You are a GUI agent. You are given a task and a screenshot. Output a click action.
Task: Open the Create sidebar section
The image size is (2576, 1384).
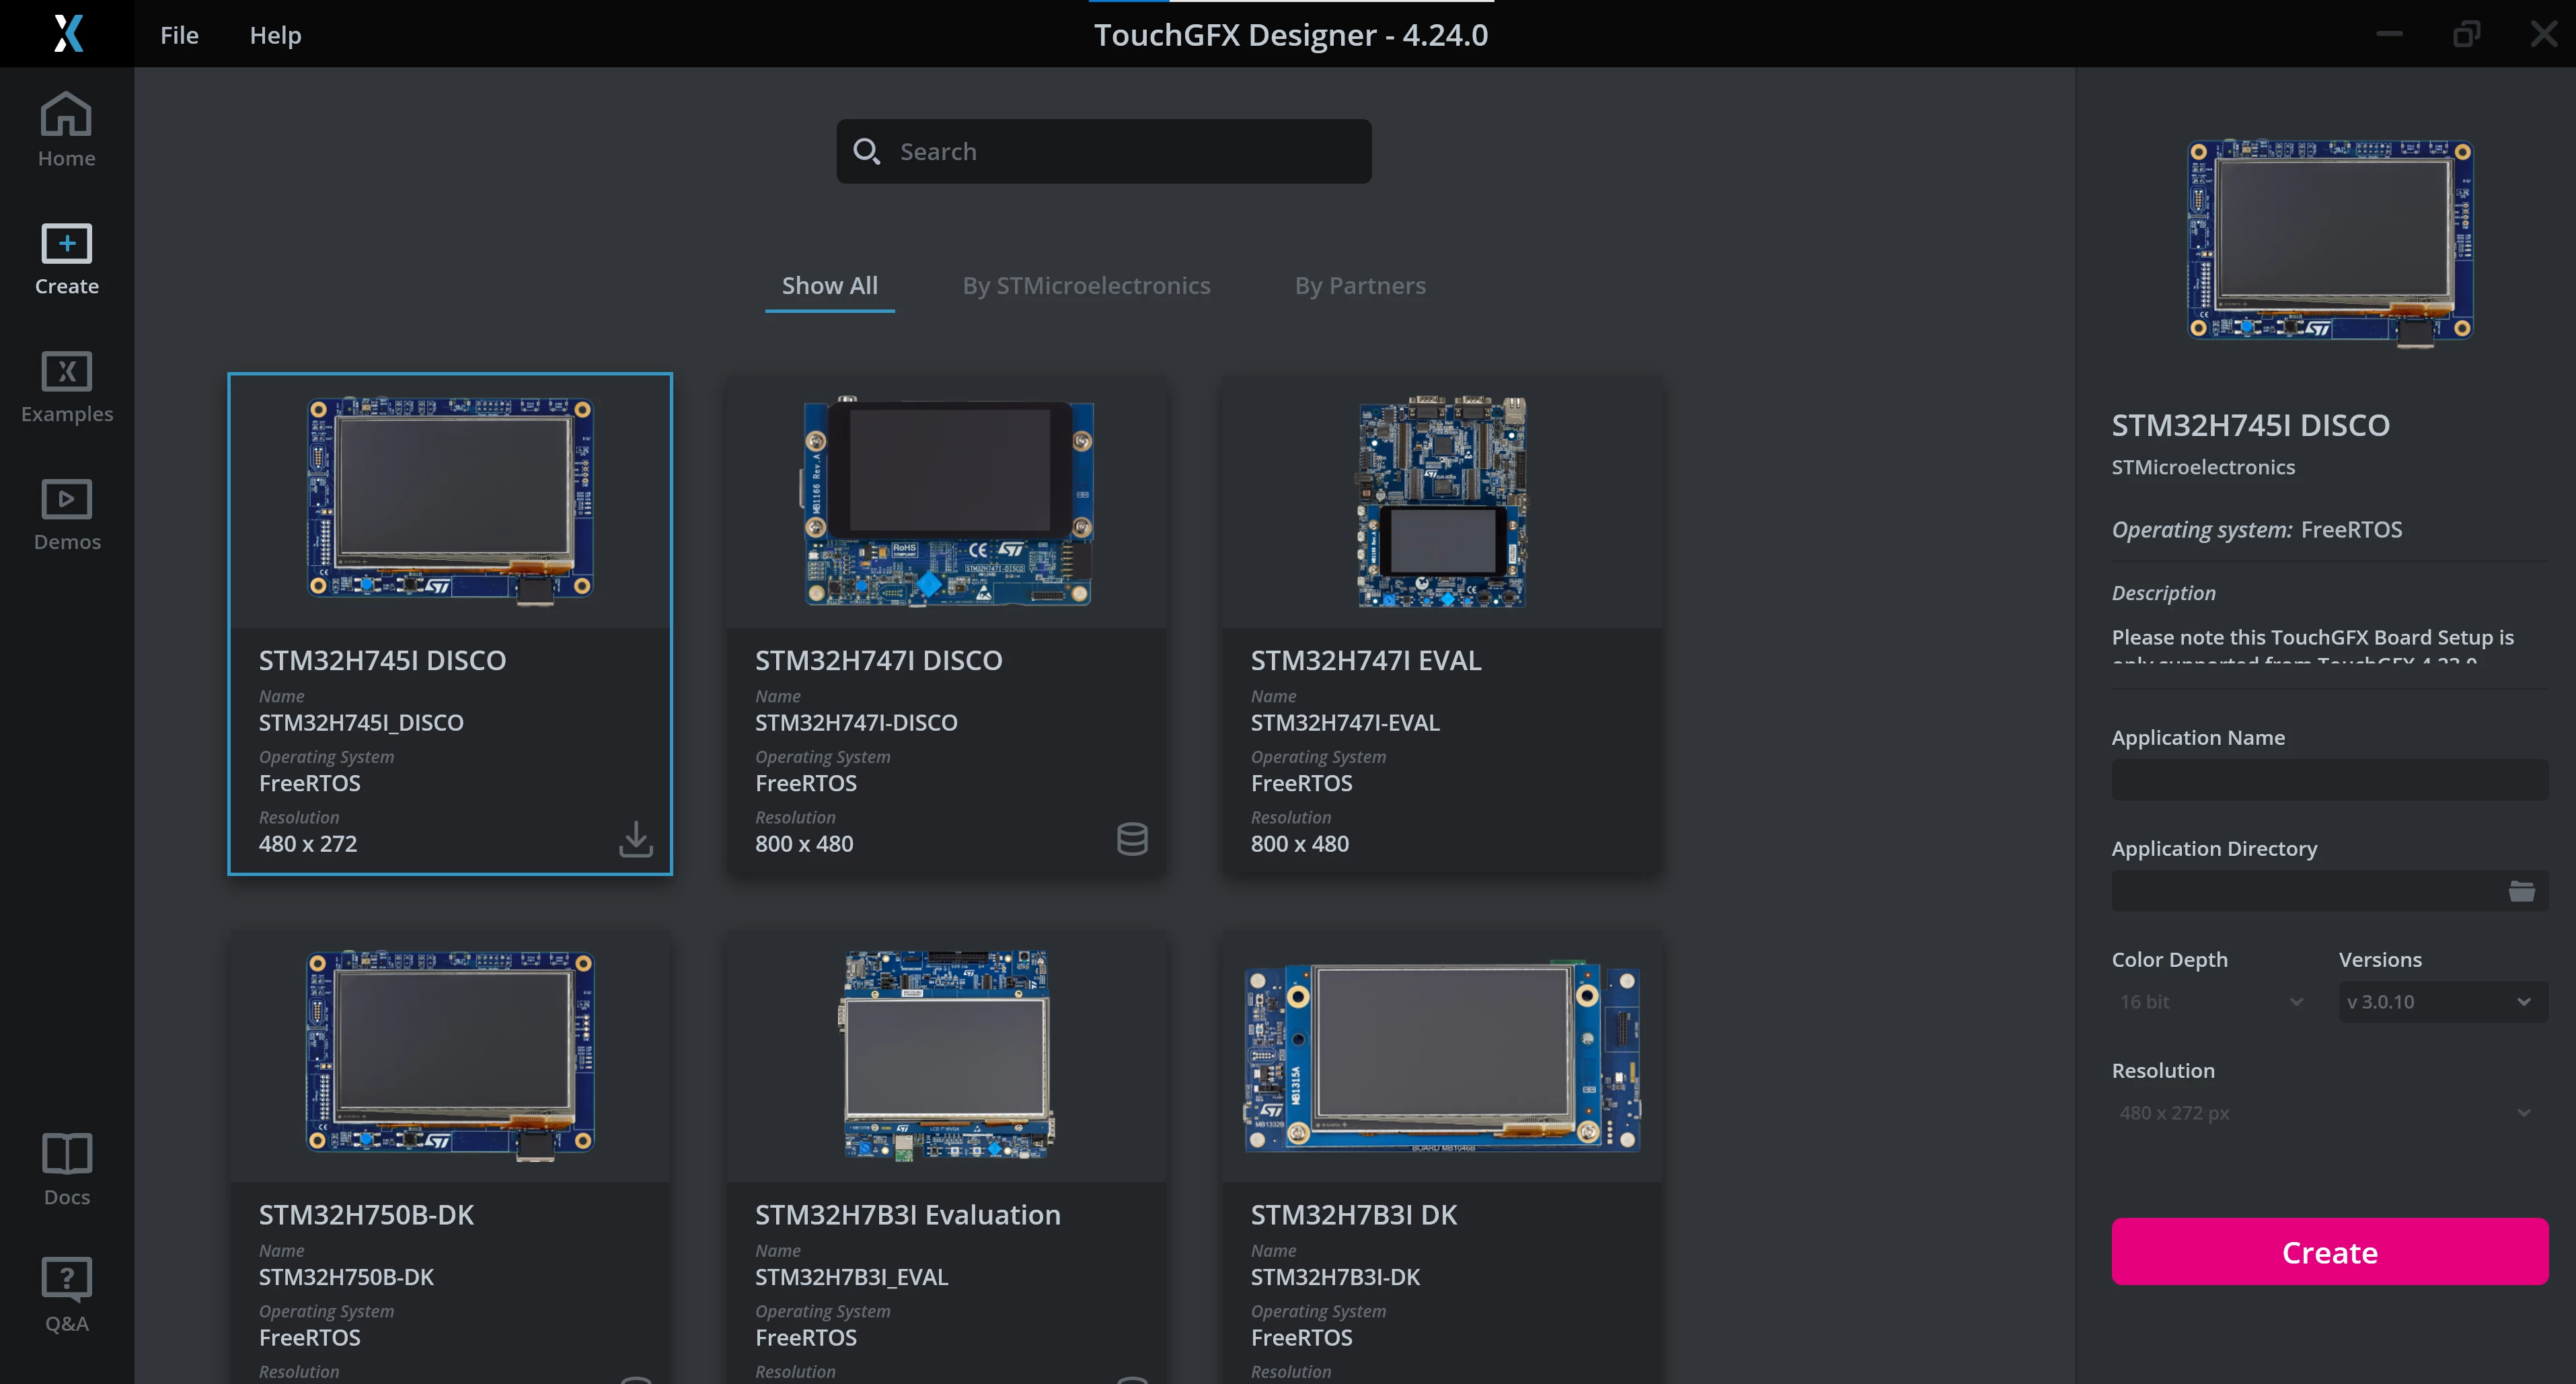[67, 259]
